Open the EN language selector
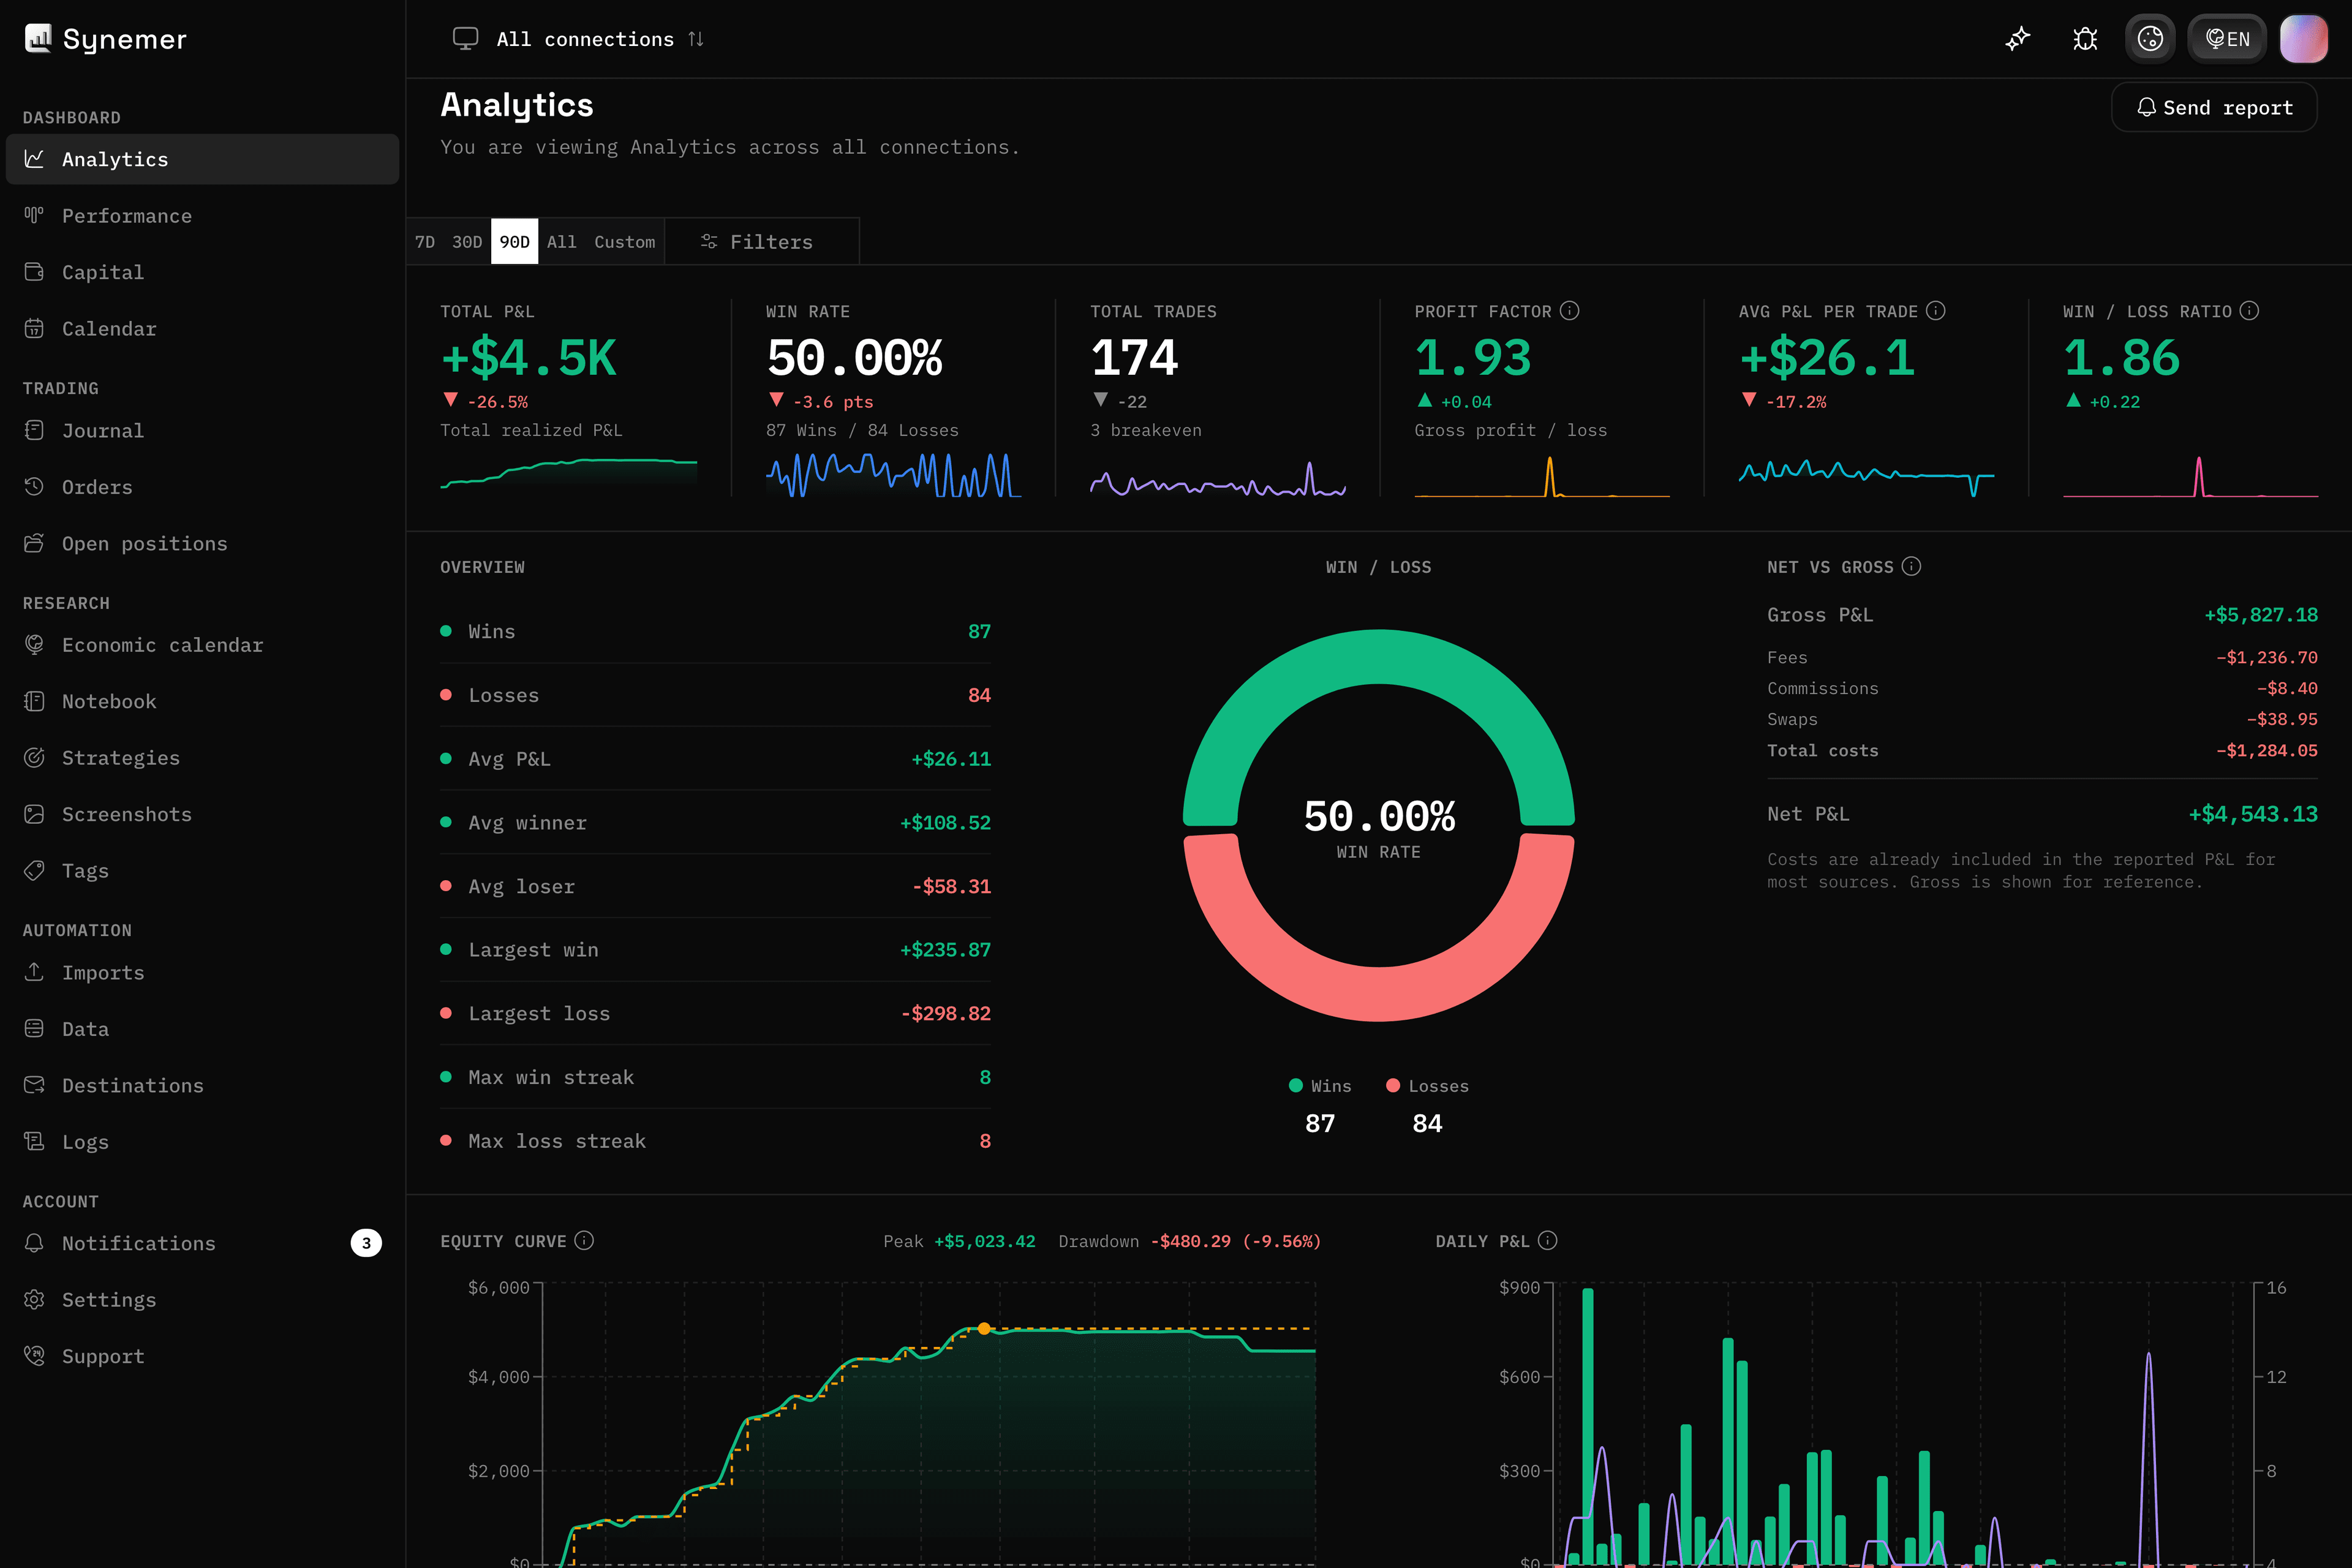Viewport: 2352px width, 1568px height. (2227, 39)
